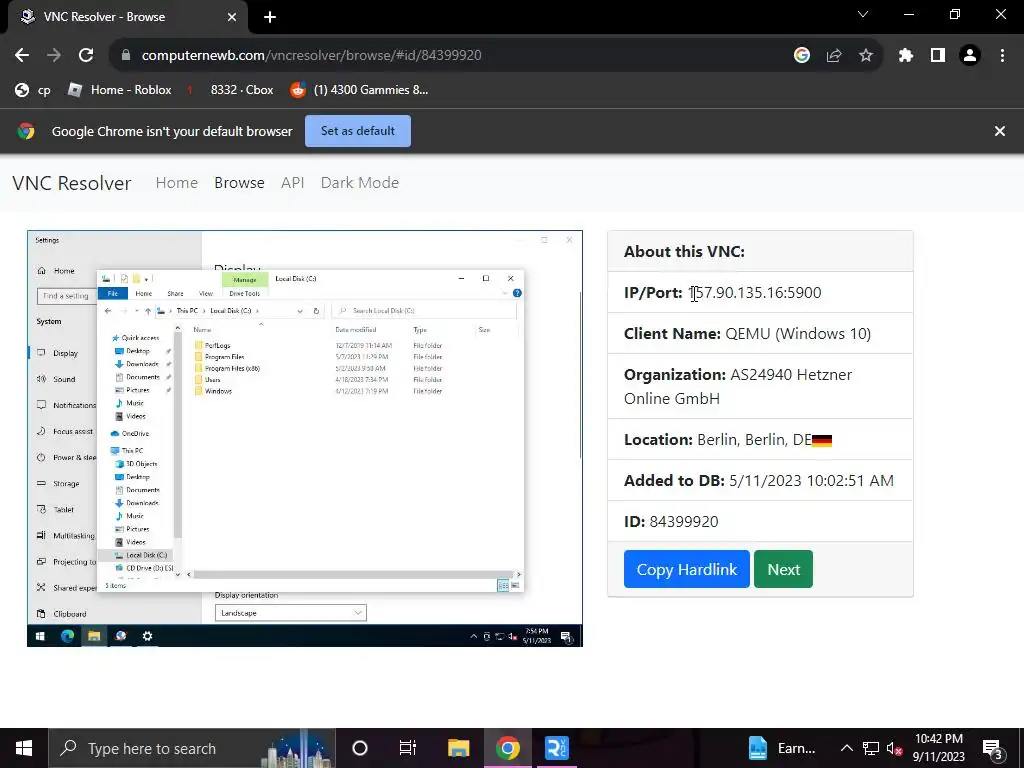1024x768 pixels.
Task: Click the Copy Hardlink button
Action: point(686,569)
